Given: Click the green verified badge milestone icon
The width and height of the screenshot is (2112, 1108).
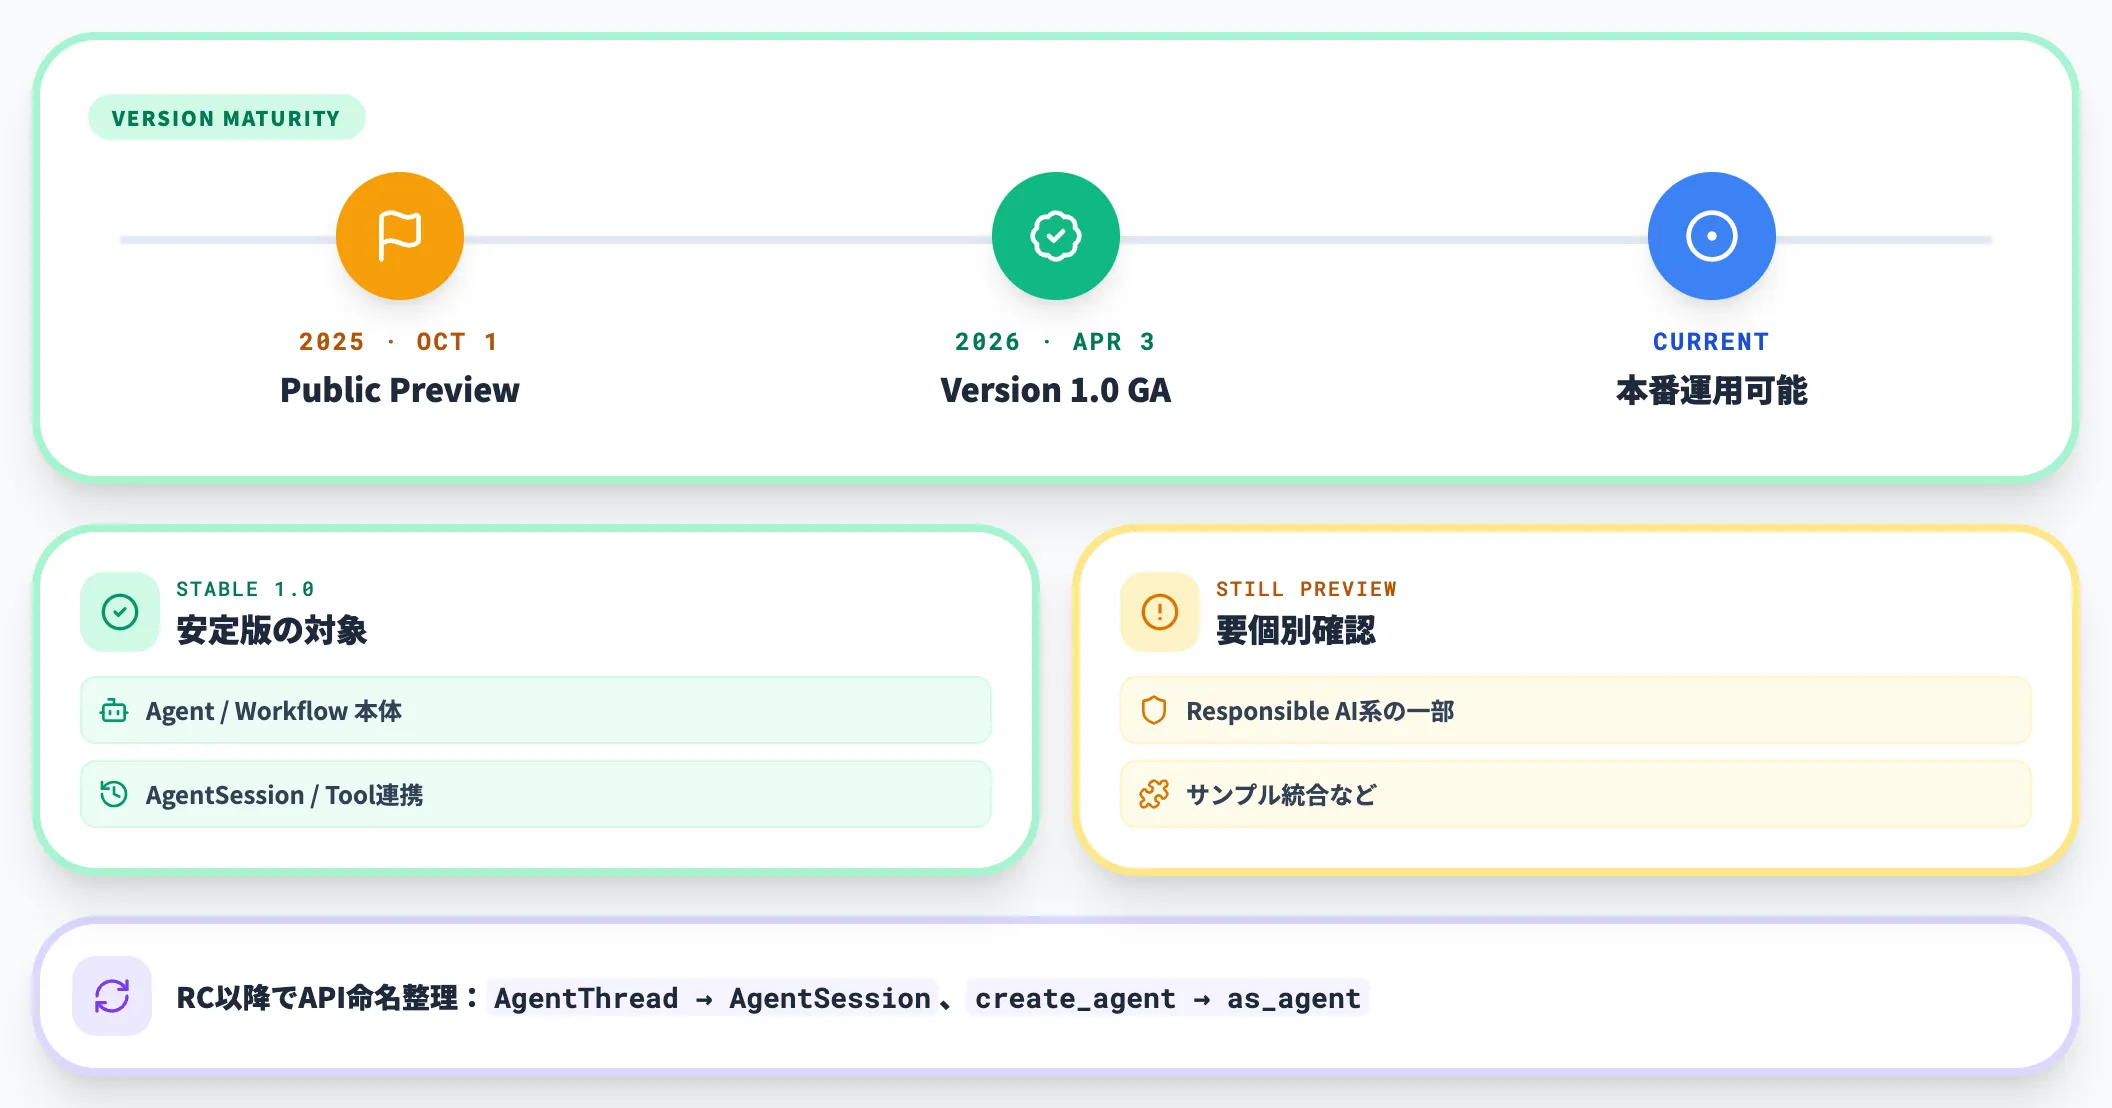Looking at the screenshot, I should pos(1056,236).
